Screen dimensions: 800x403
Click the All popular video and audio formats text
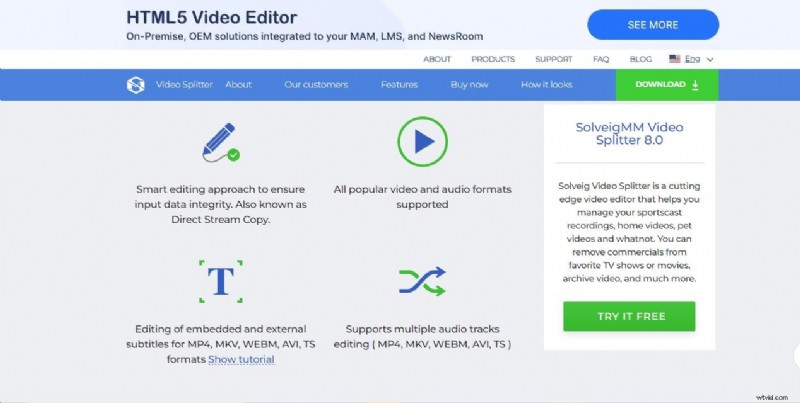point(422,197)
